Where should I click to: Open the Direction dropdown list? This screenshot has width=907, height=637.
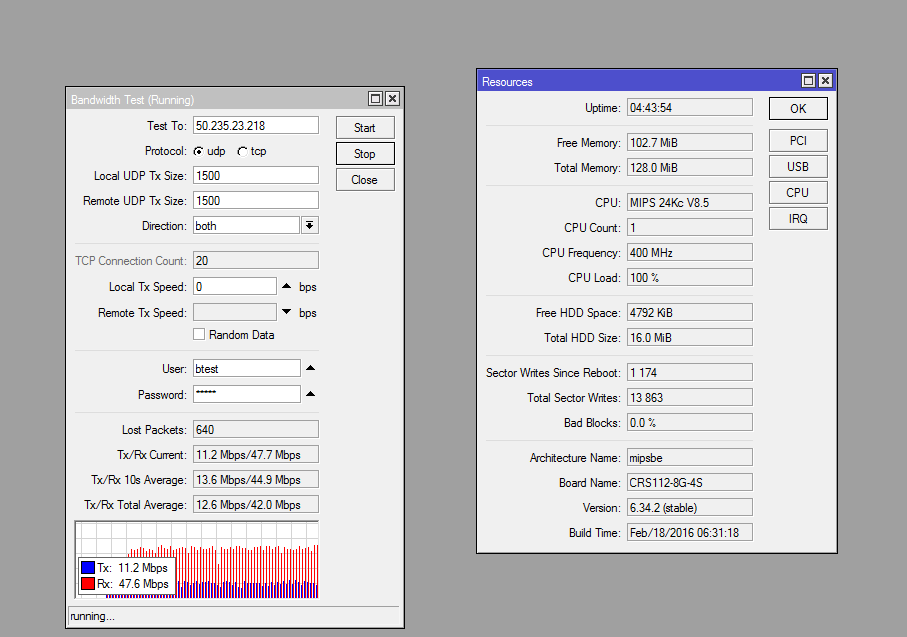(x=310, y=226)
